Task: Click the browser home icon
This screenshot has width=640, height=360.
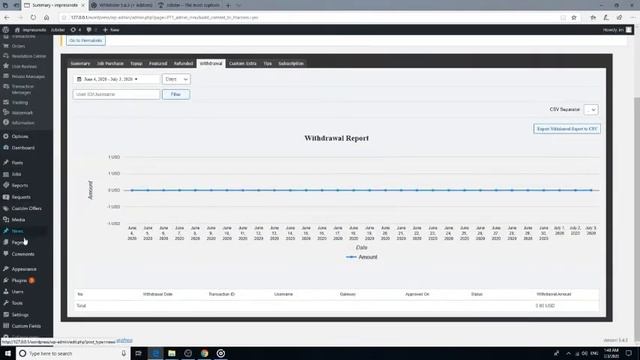Action: [47, 18]
